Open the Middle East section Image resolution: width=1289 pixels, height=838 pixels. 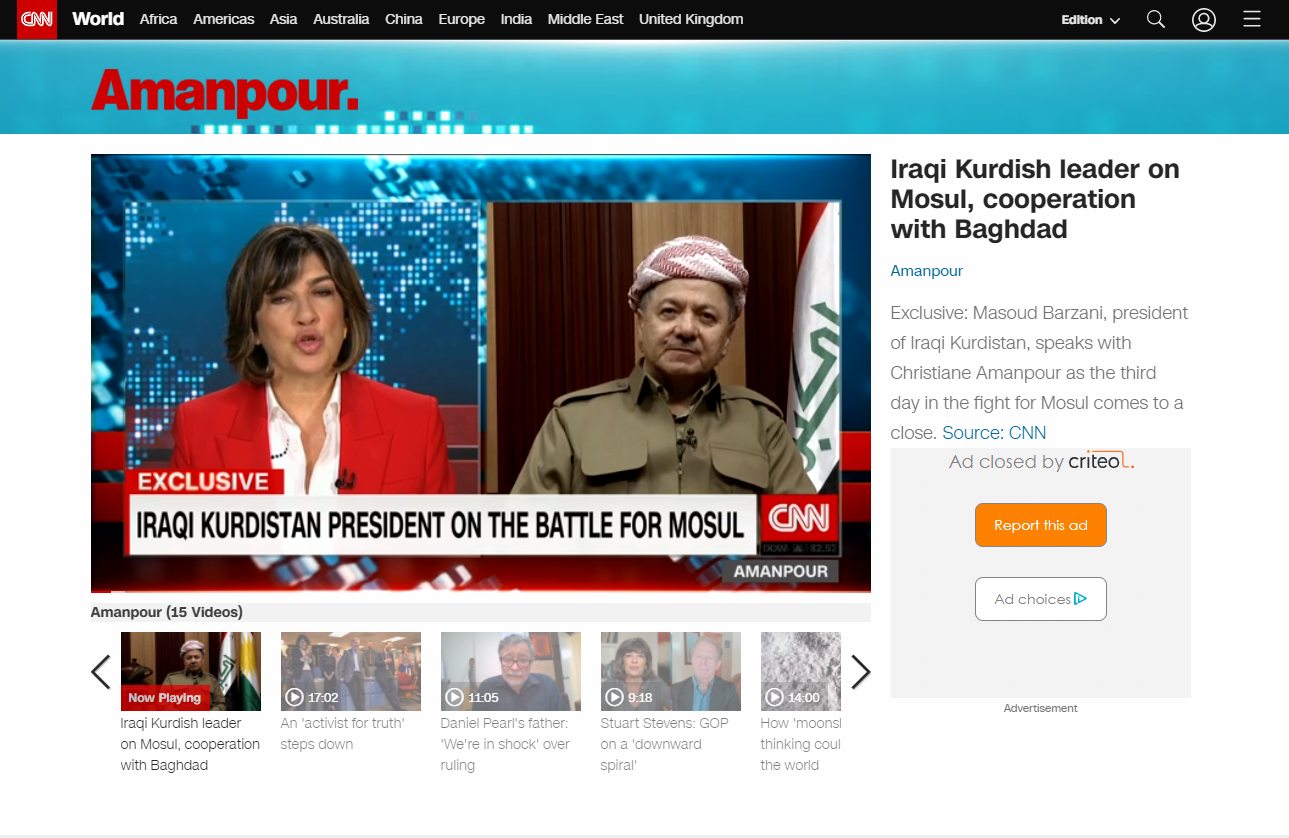pos(585,19)
